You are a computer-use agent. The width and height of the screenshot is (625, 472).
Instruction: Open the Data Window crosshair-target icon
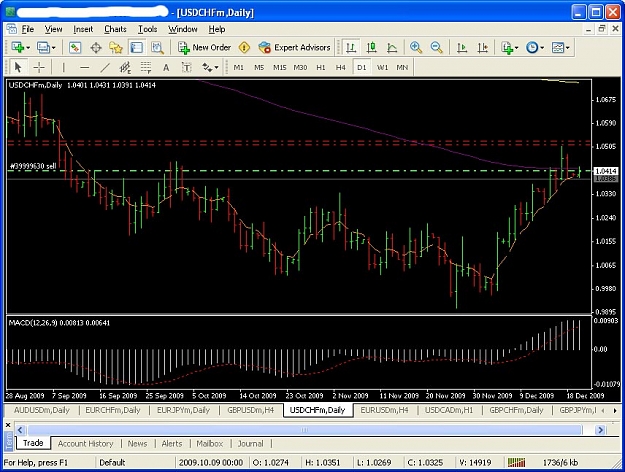click(96, 48)
